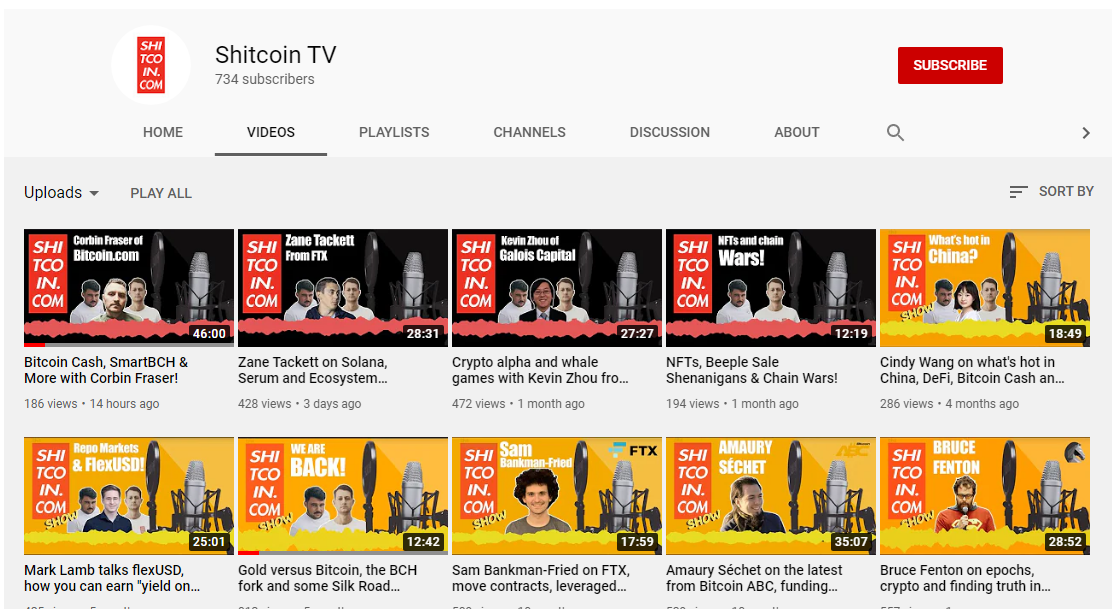Search this channel with magnifier icon
This screenshot has width=1112, height=609.
tap(895, 133)
